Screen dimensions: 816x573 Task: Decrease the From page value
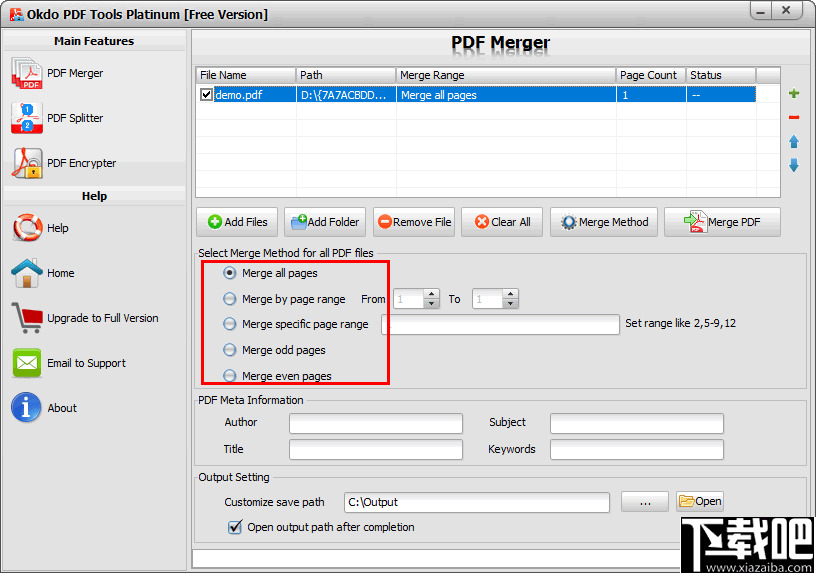pos(431,303)
